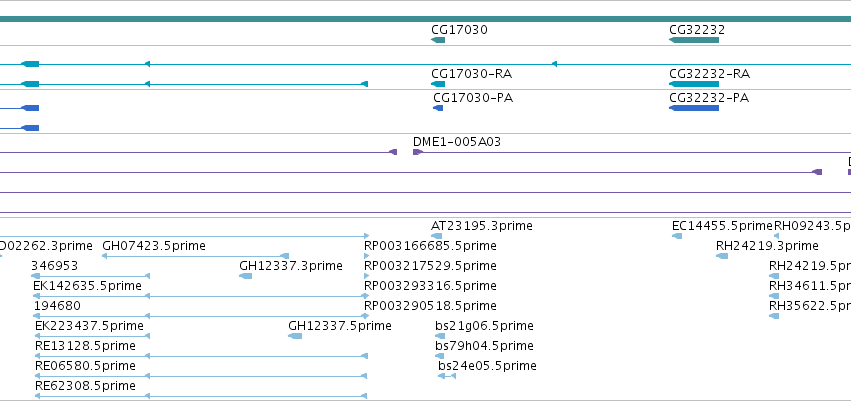Open the bs21g06.5prime label
The width and height of the screenshot is (851, 401).
[484, 326]
